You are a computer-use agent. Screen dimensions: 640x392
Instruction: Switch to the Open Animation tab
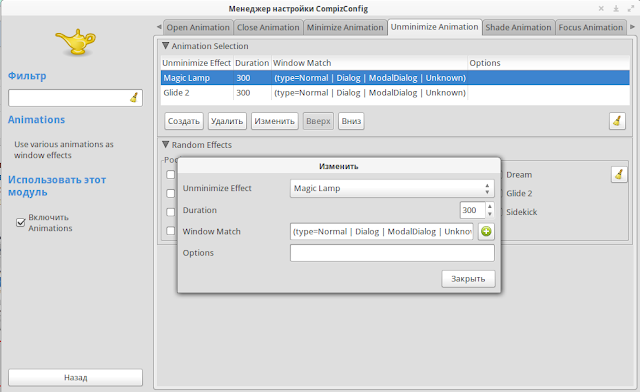tap(198, 27)
